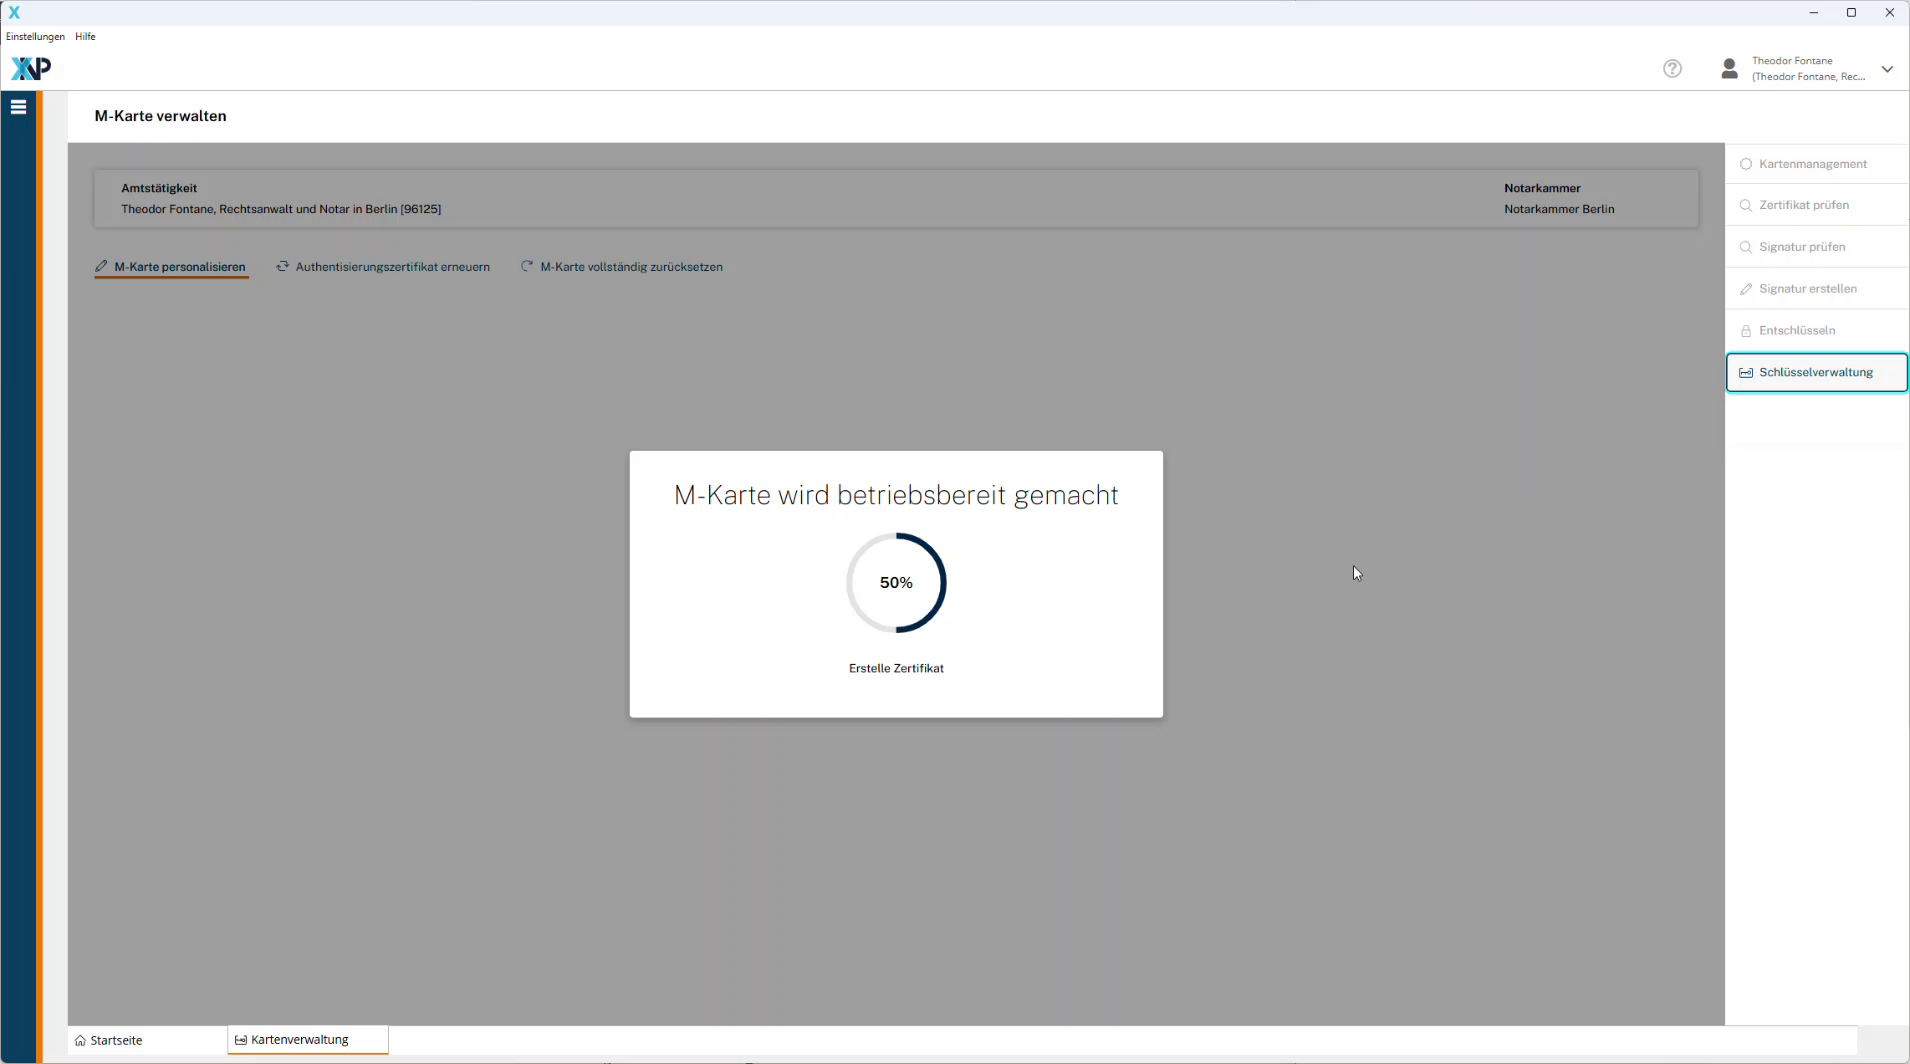This screenshot has width=1910, height=1064.
Task: Open the Einstellungen menu
Action: pos(35,36)
